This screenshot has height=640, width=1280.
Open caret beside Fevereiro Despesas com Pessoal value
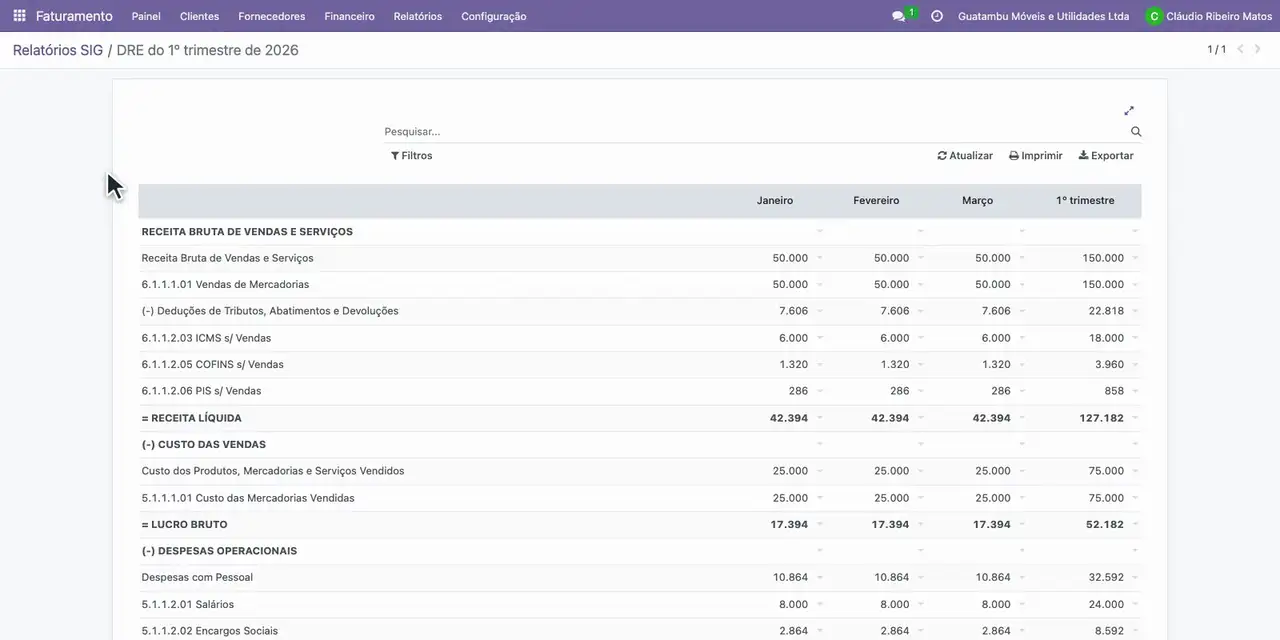coord(920,577)
